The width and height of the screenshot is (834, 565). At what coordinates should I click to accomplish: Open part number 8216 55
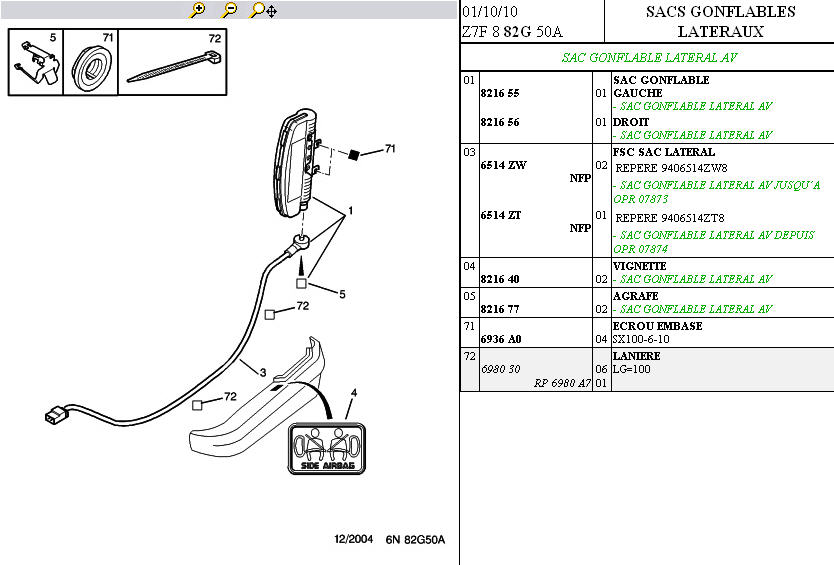click(x=501, y=93)
